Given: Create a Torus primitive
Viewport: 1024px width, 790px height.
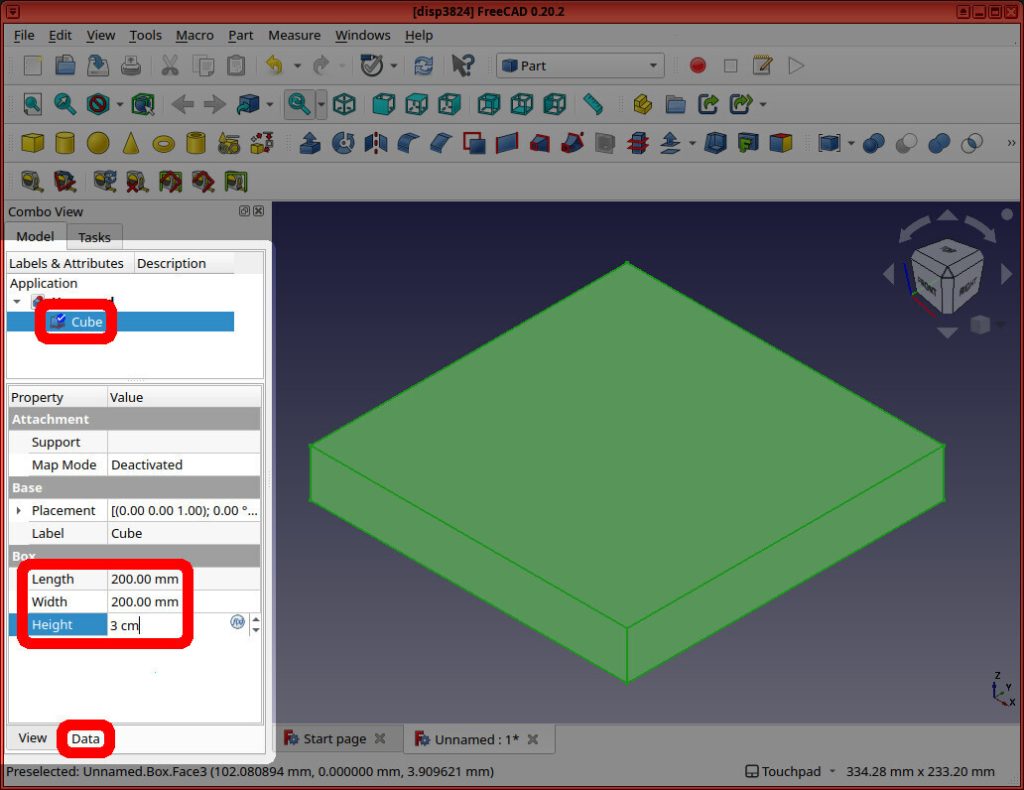Looking at the screenshot, I should point(162,143).
